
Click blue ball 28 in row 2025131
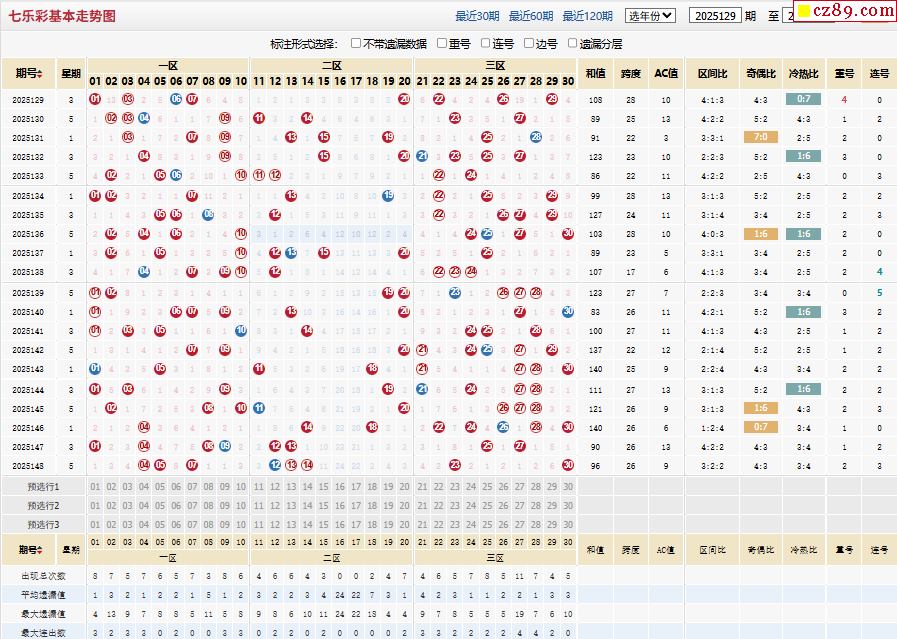[535, 137]
